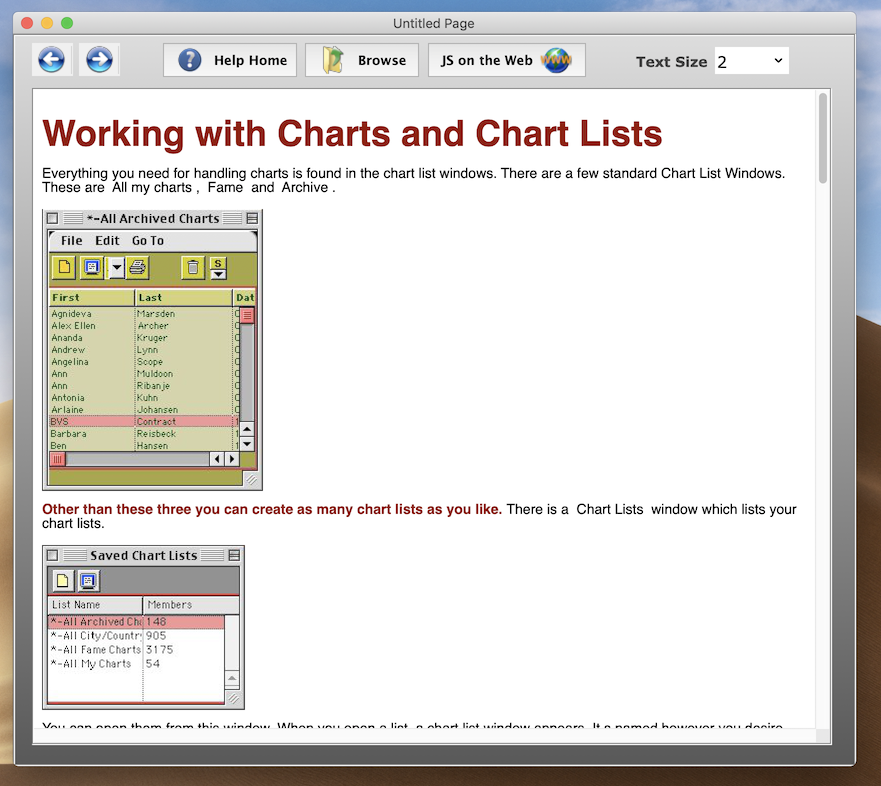Click the Edit menu in All Archived Charts

tap(107, 241)
